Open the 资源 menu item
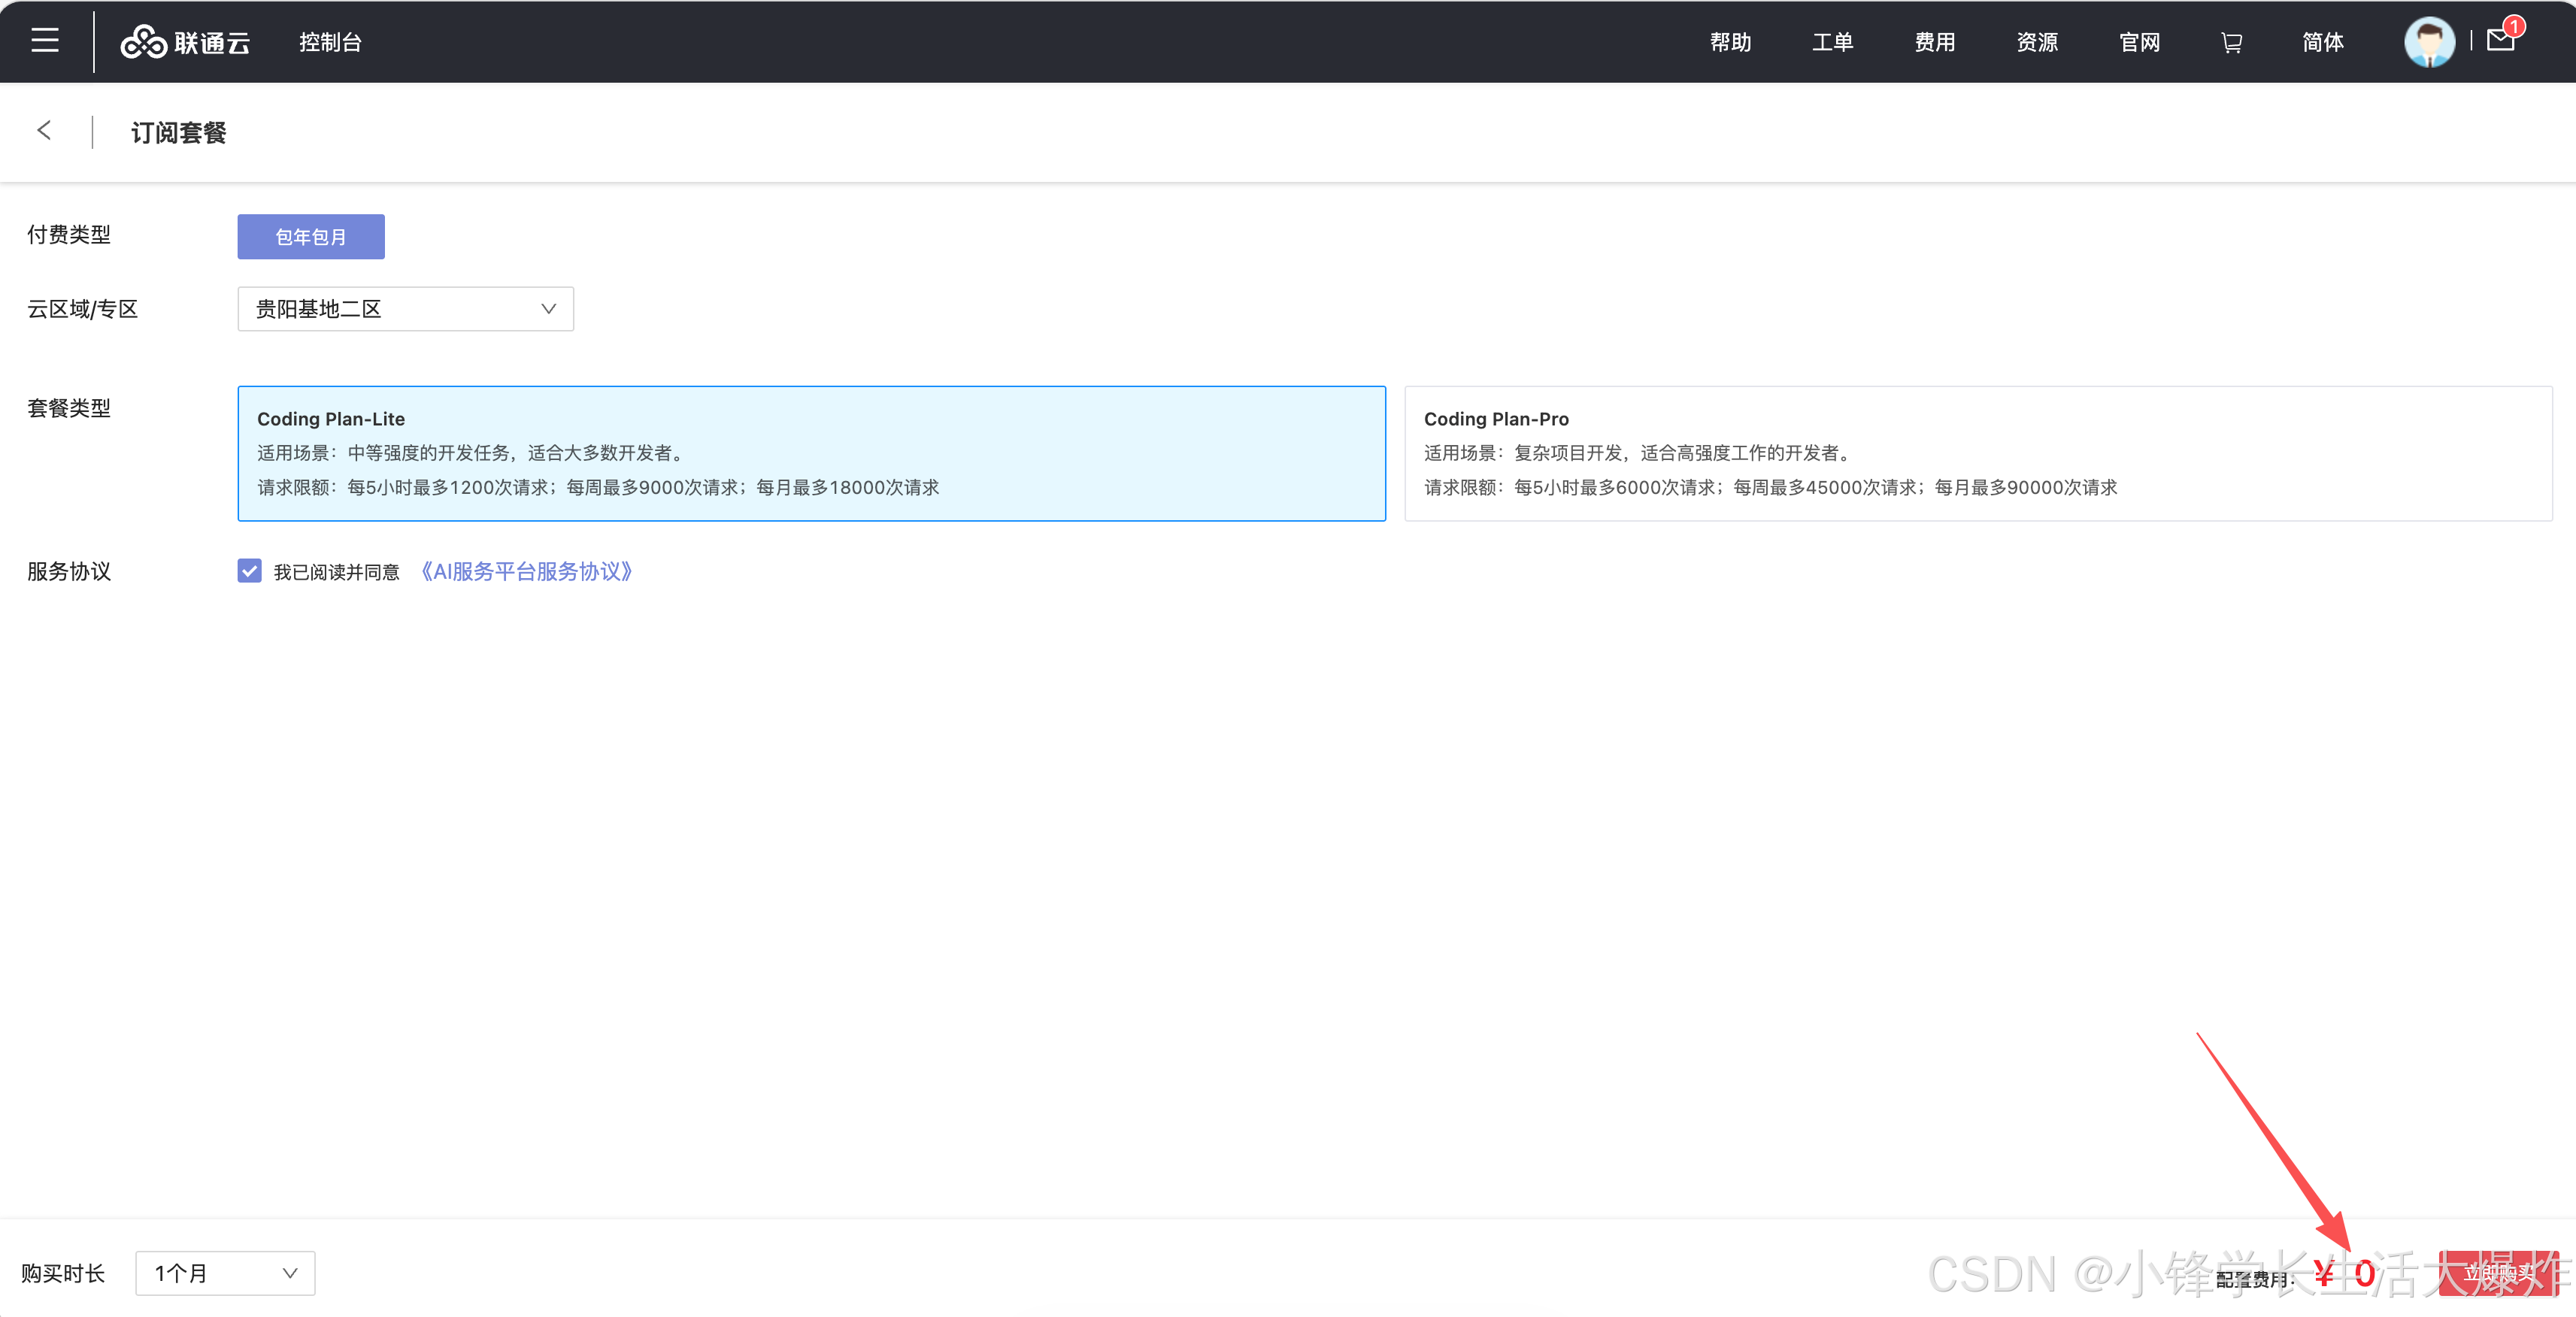This screenshot has width=2576, height=1317. [x=2036, y=42]
